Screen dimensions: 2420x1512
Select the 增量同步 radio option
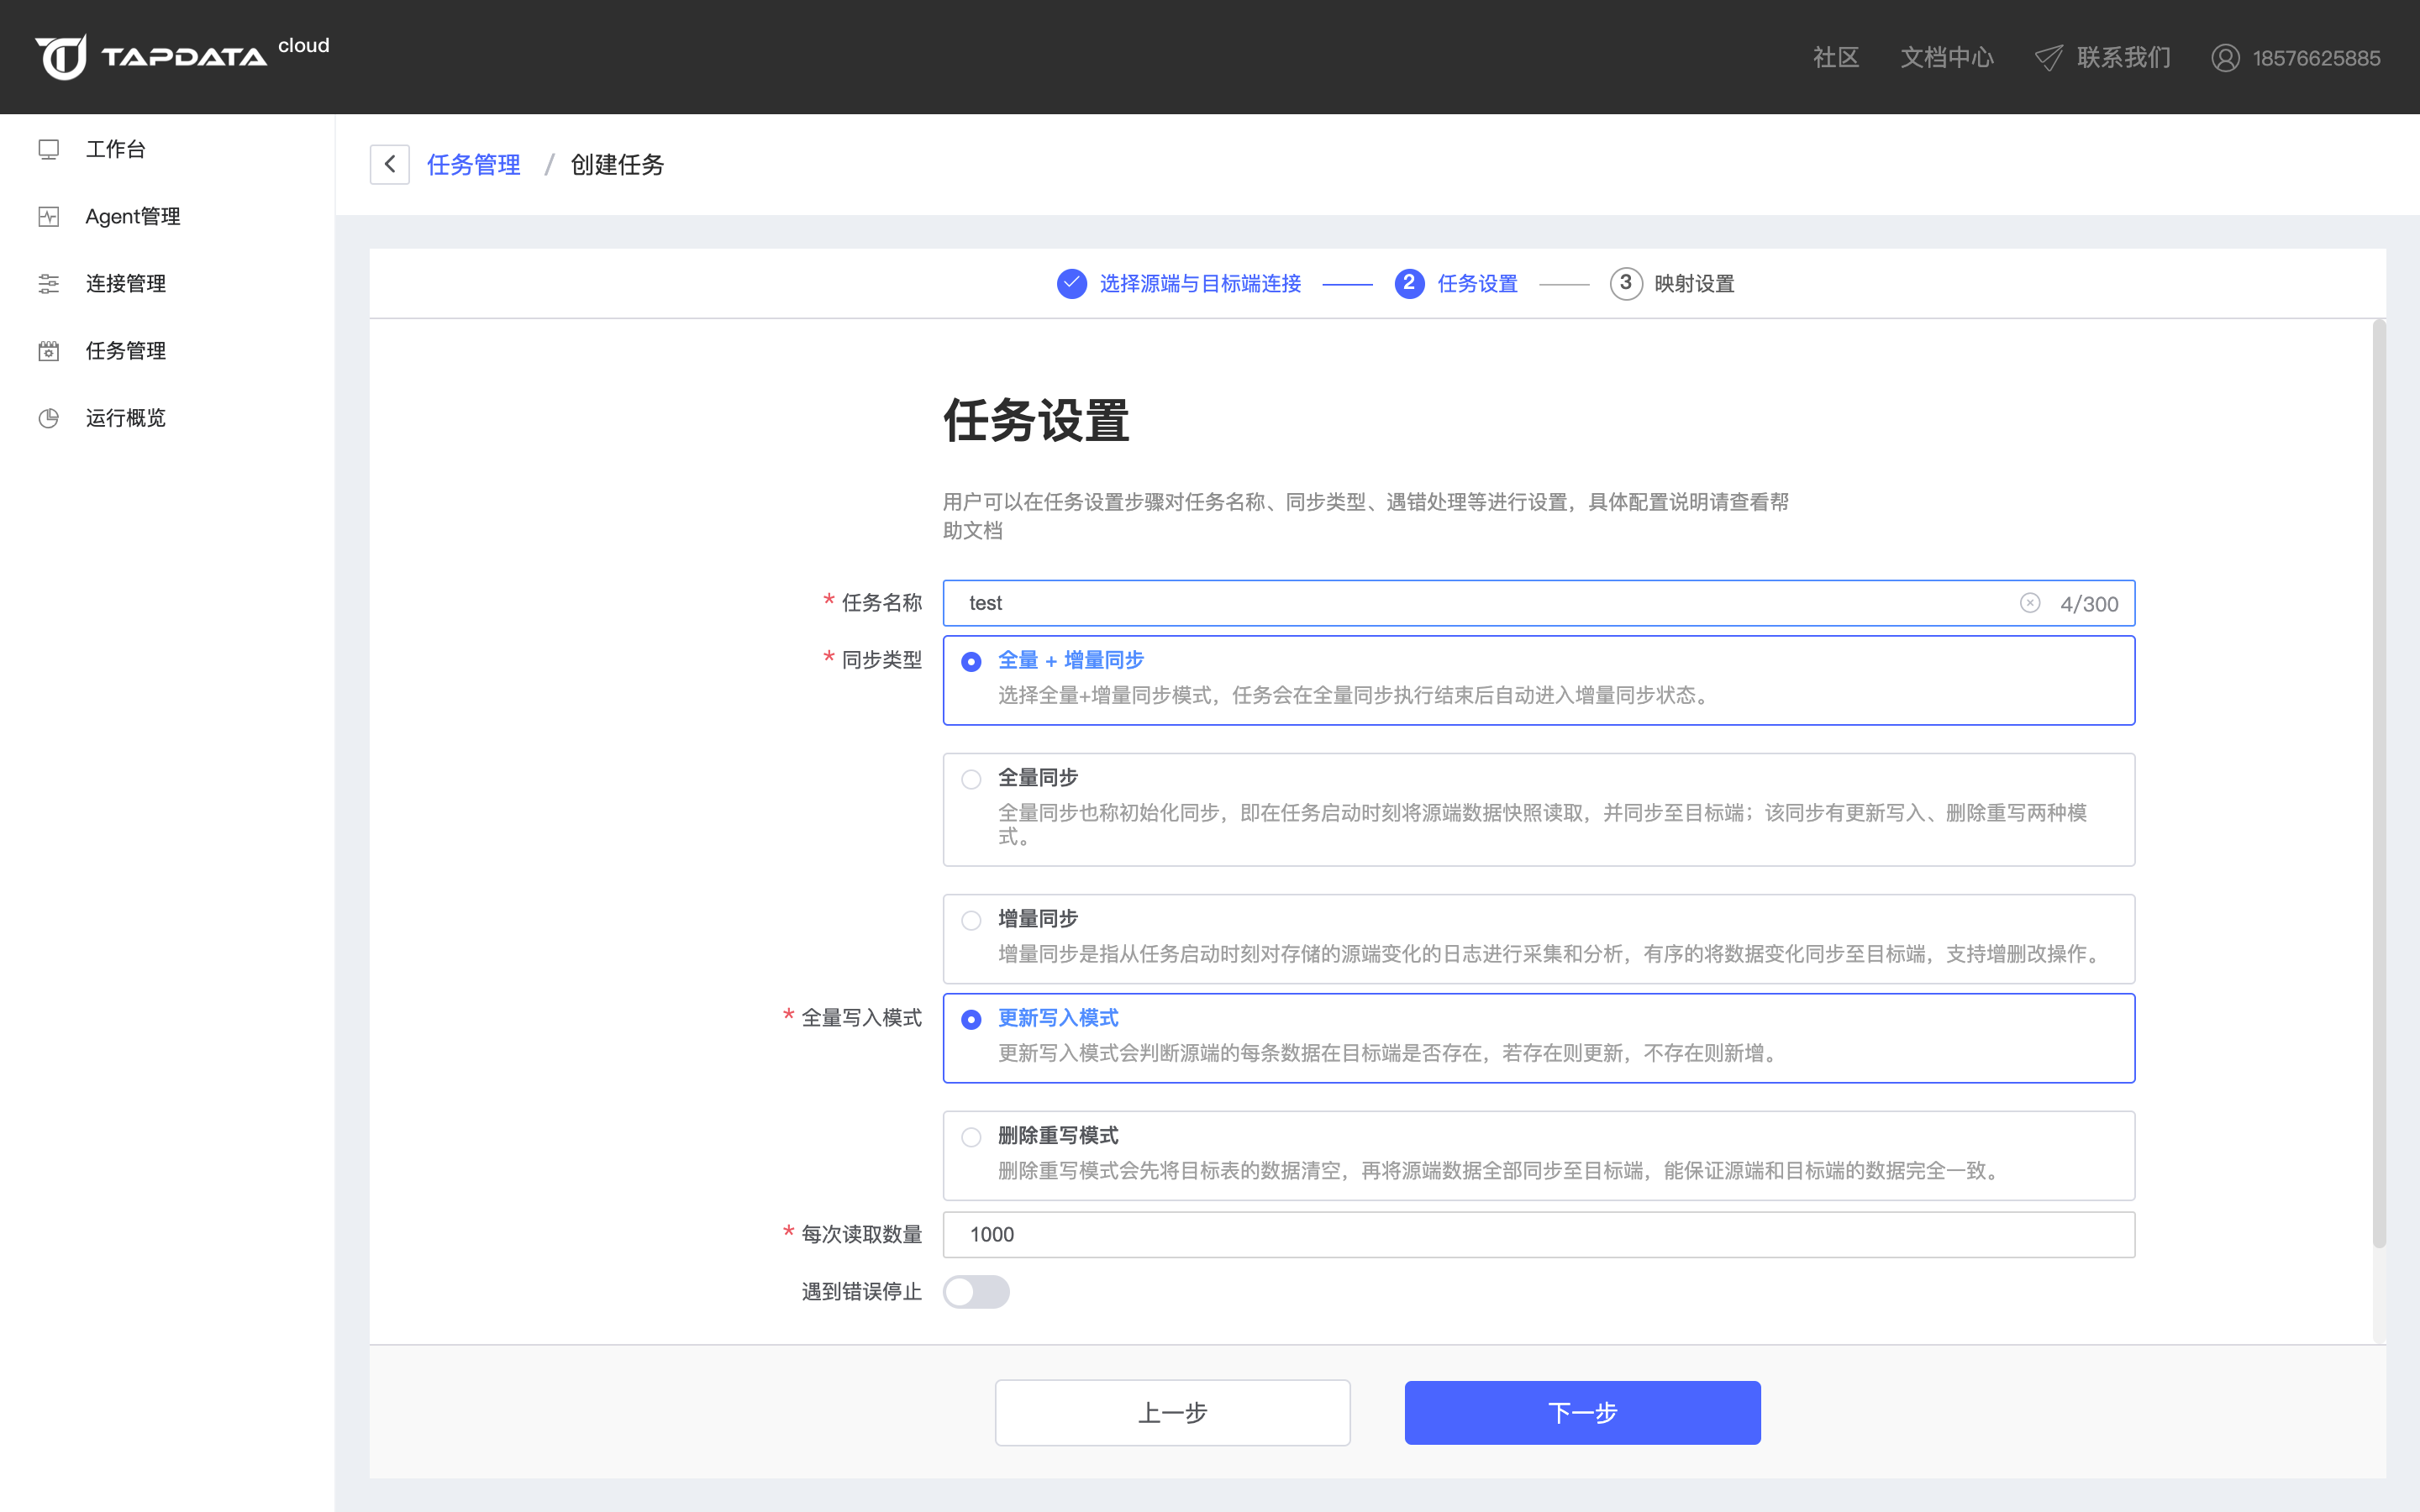[x=971, y=920]
